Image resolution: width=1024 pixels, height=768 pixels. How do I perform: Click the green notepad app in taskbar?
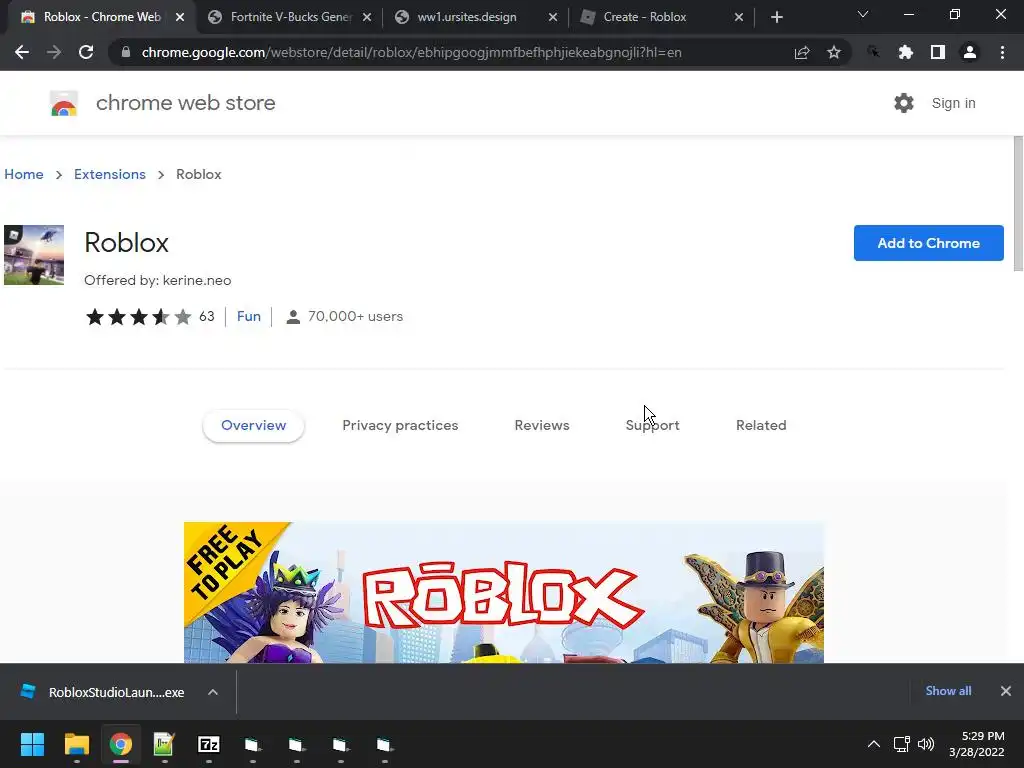(x=164, y=744)
